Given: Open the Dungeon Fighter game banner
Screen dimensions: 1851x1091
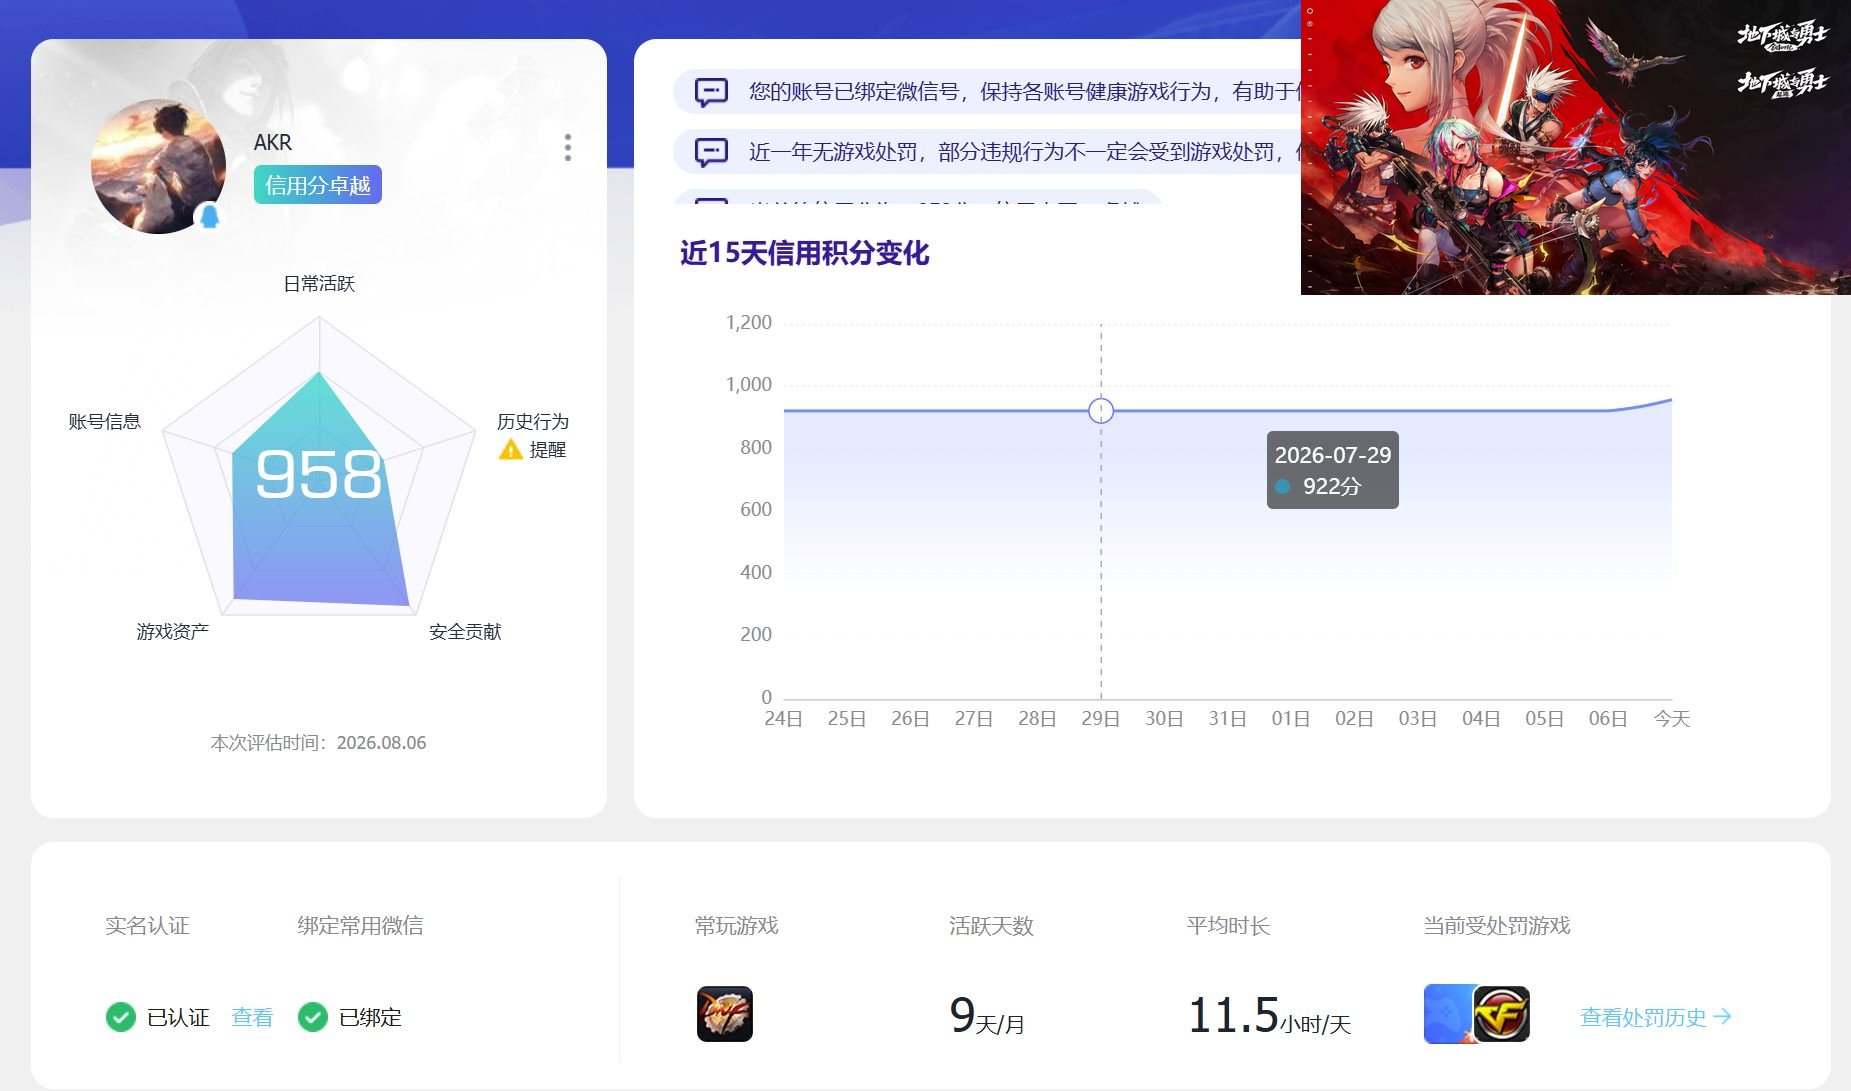Looking at the screenshot, I should (1575, 147).
